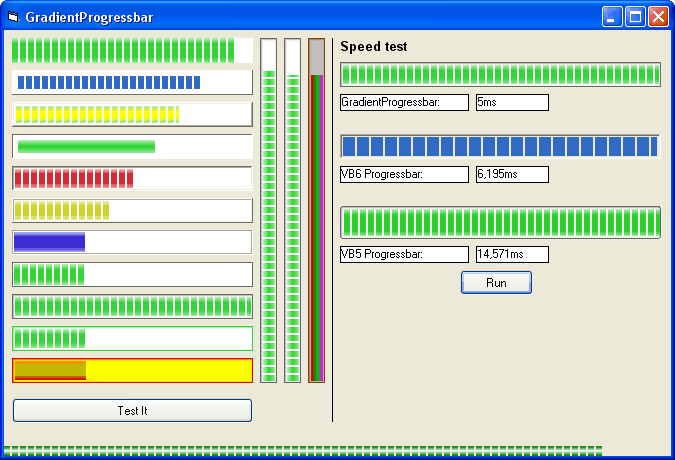Click the blue segmented VB6 speed test bar

pos(500,146)
